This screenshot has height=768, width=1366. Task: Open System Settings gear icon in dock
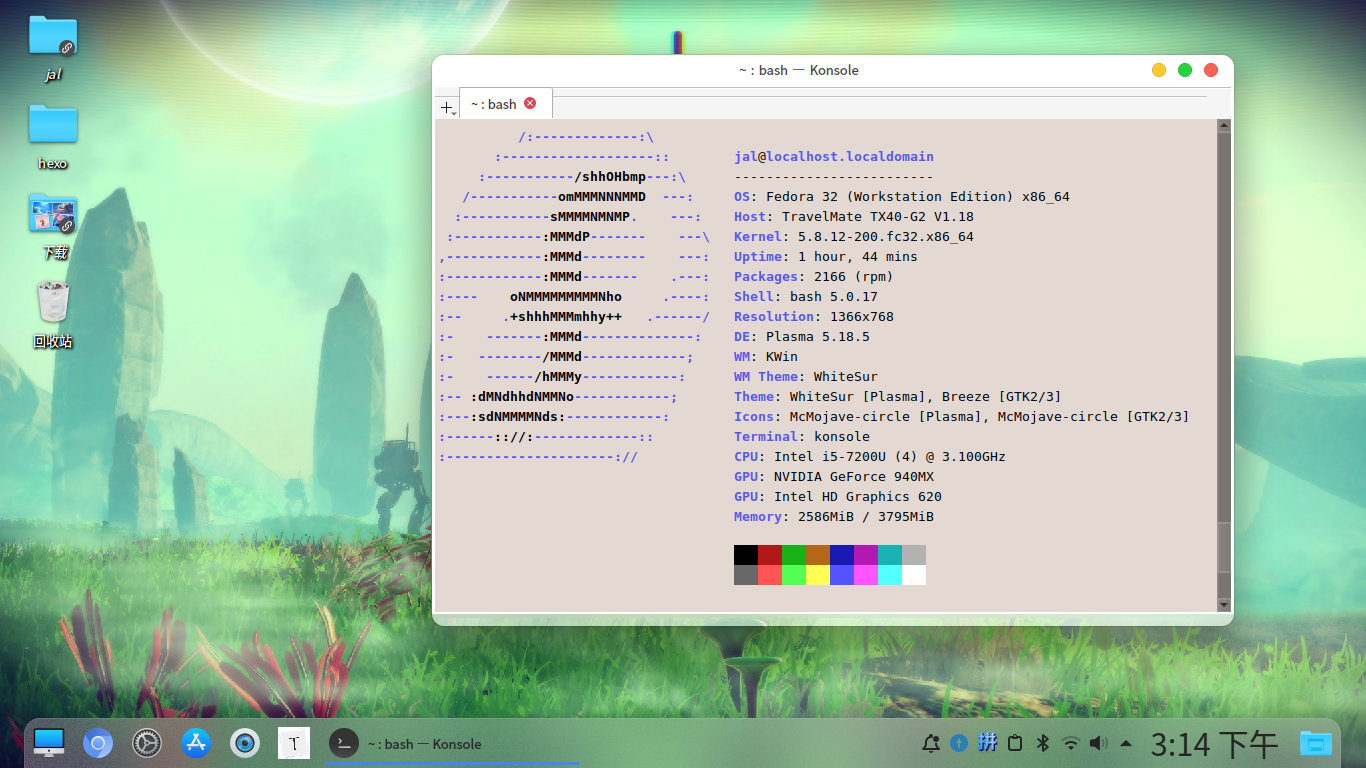[x=146, y=743]
